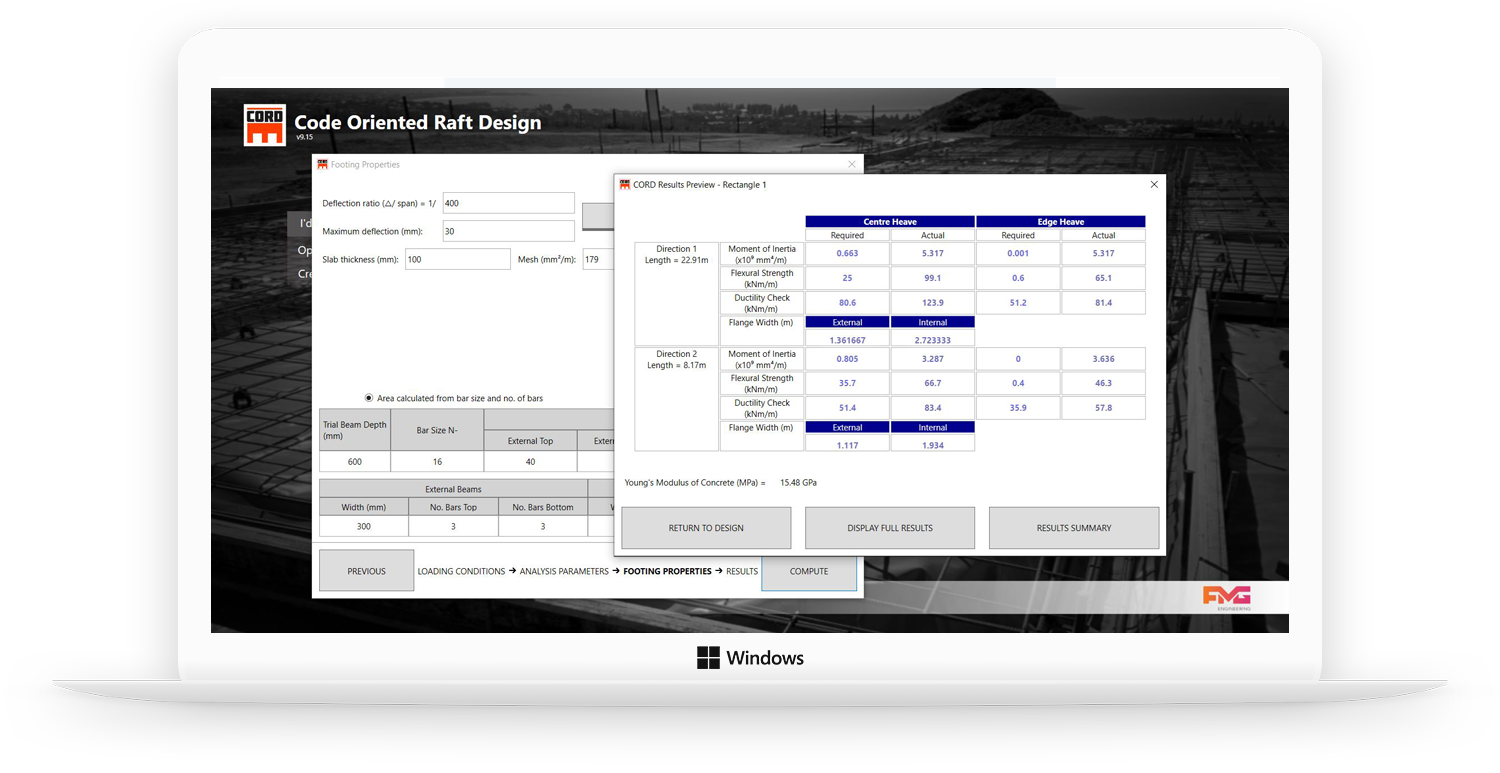Image resolution: width=1500 pixels, height=773 pixels.
Task: Click the flexural strength value 99.1
Action: [933, 278]
